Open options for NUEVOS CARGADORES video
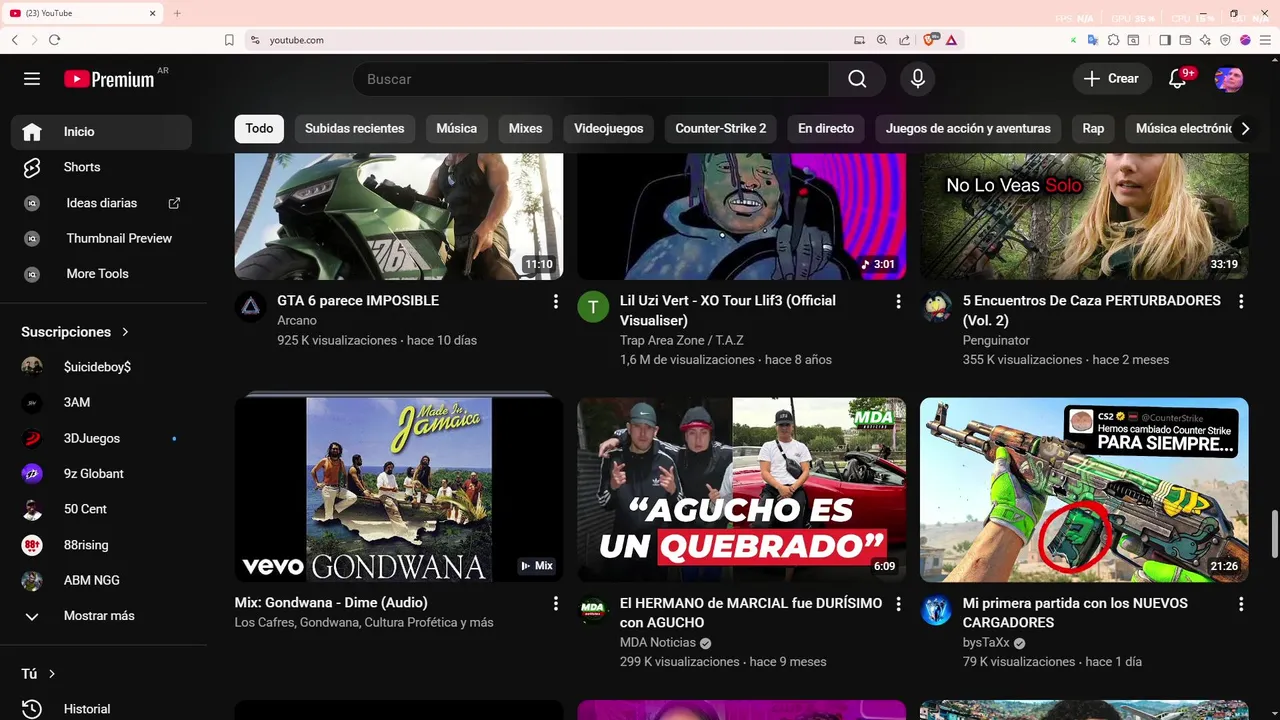Screen dimensions: 1280x720 (x=1241, y=604)
